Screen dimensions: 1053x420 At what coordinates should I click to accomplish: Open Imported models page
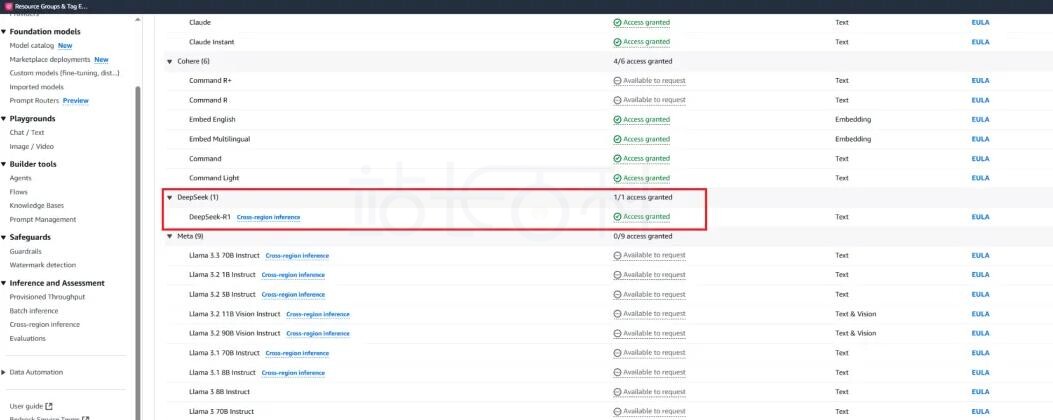click(37, 87)
